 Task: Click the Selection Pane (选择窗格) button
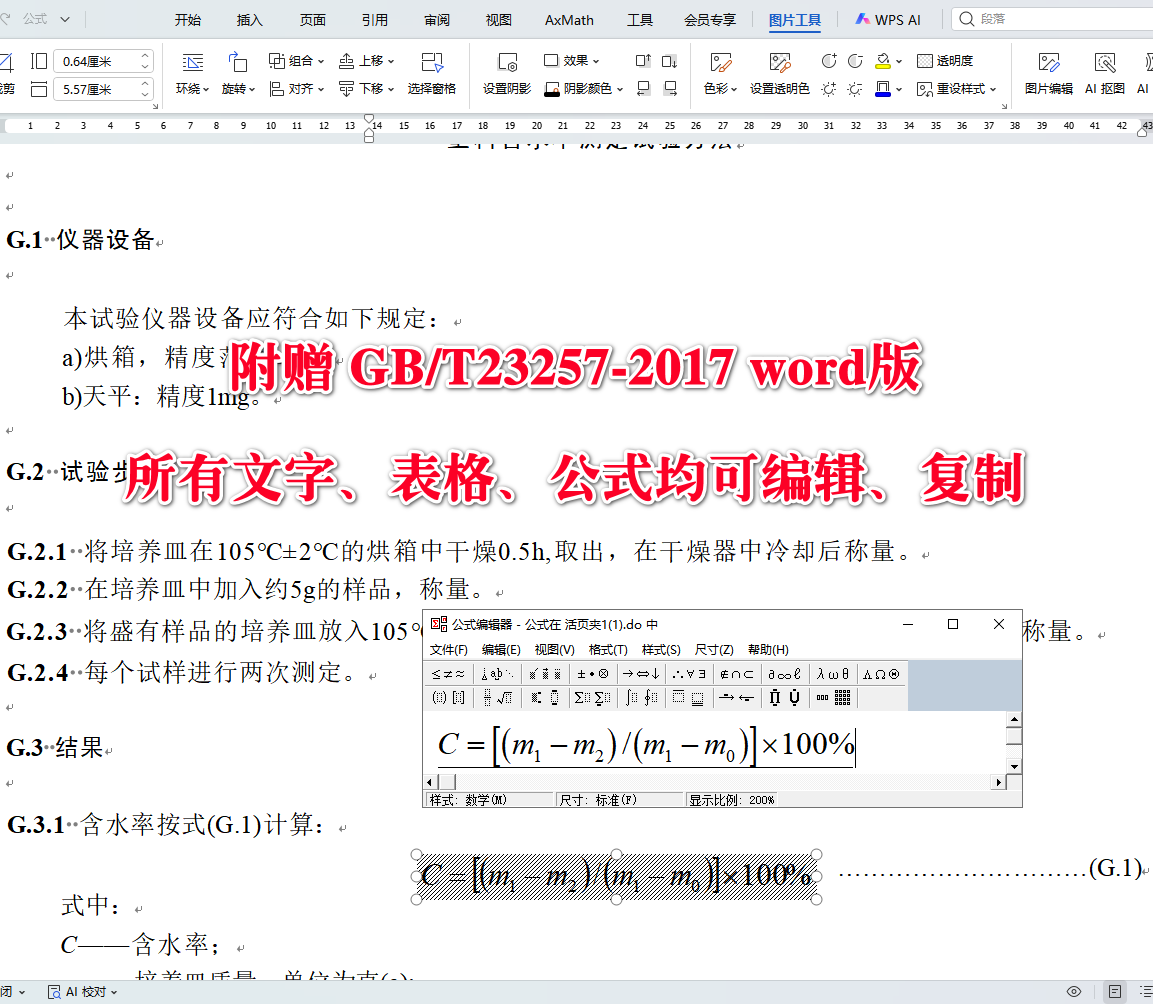tap(433, 74)
